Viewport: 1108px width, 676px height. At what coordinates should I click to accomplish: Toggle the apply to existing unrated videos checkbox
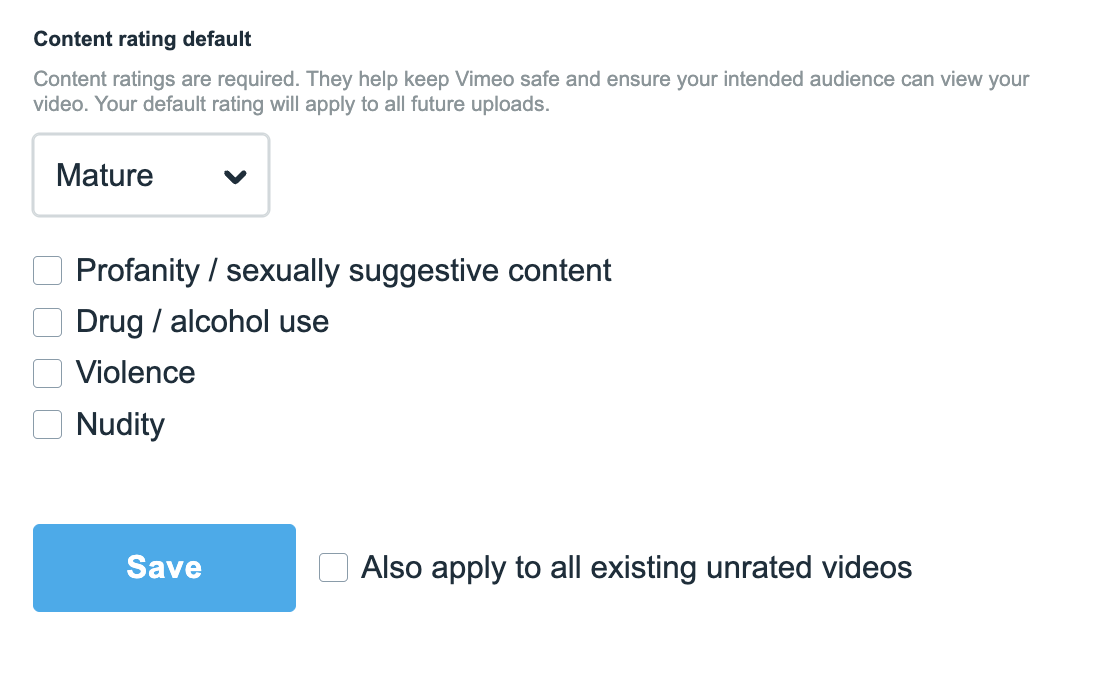(333, 568)
